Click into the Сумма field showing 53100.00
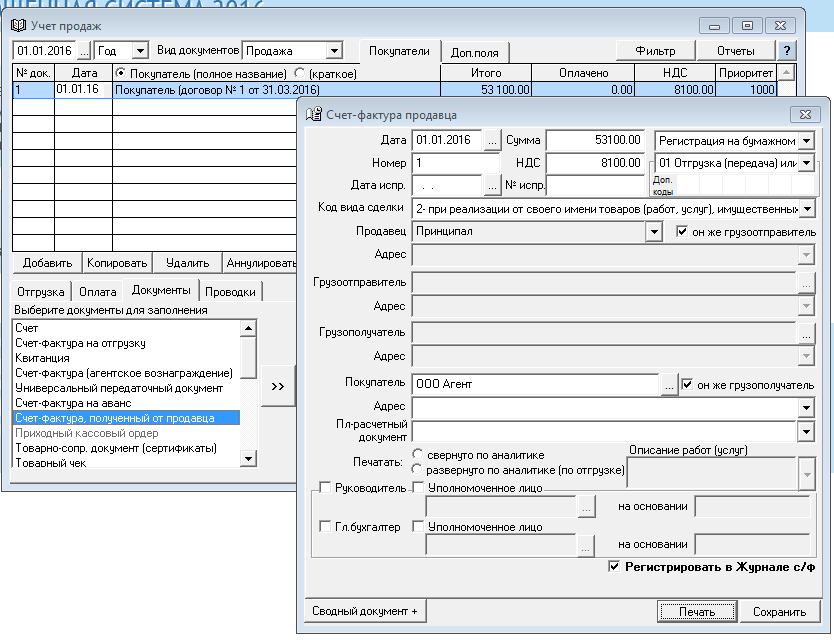 tap(595, 140)
